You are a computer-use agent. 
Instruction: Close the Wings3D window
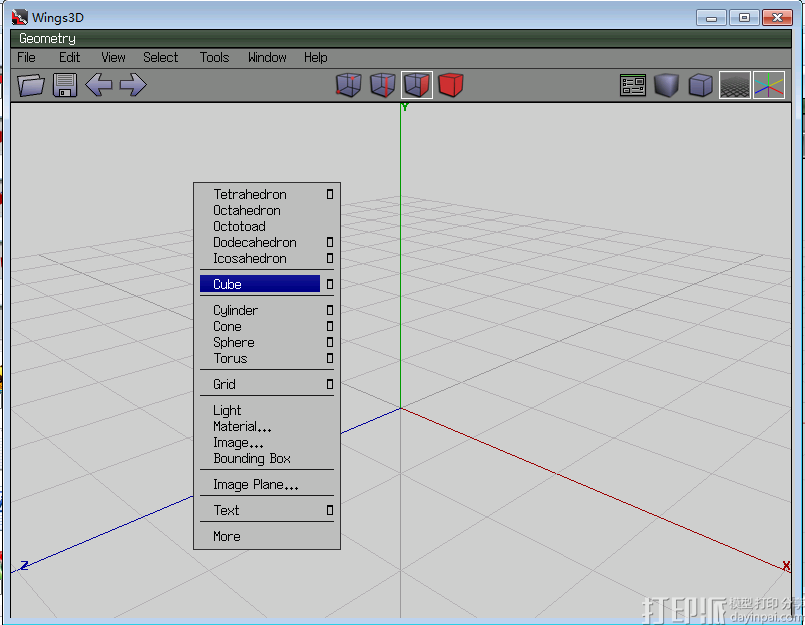click(777, 17)
